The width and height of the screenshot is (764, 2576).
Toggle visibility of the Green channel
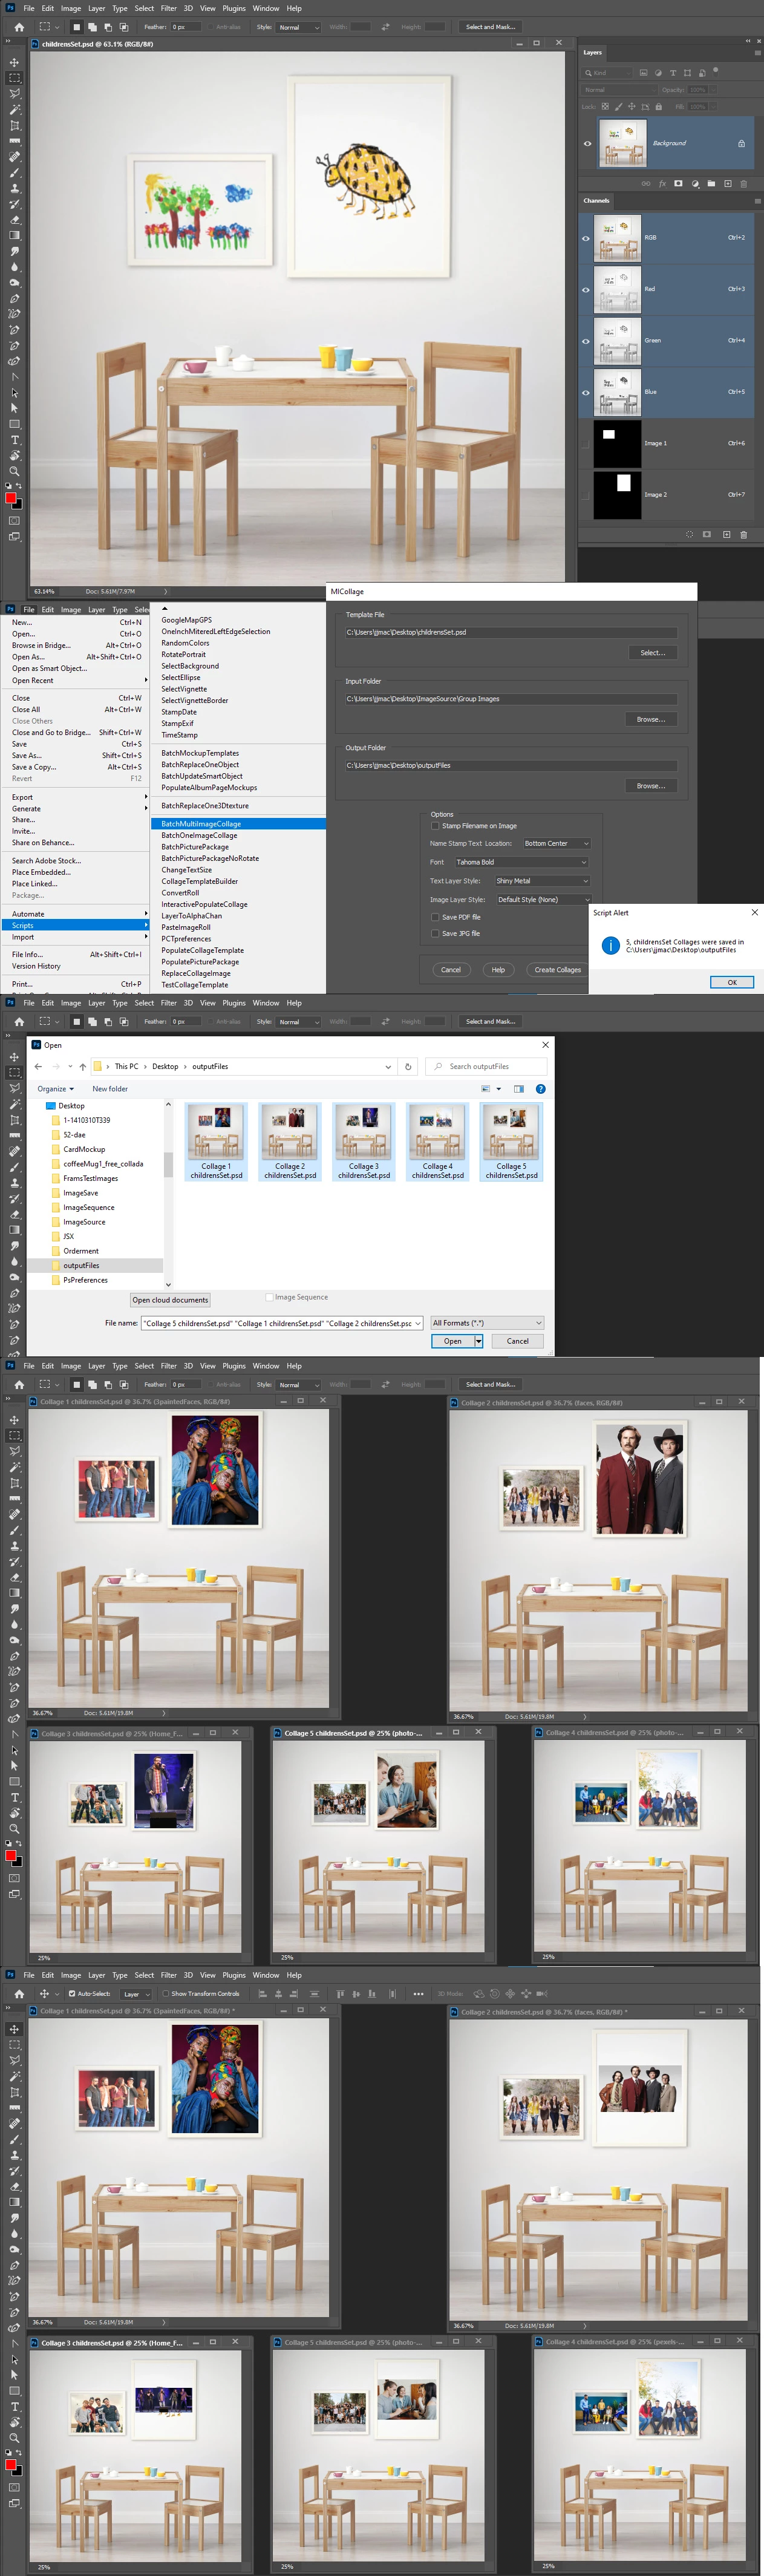[x=586, y=341]
